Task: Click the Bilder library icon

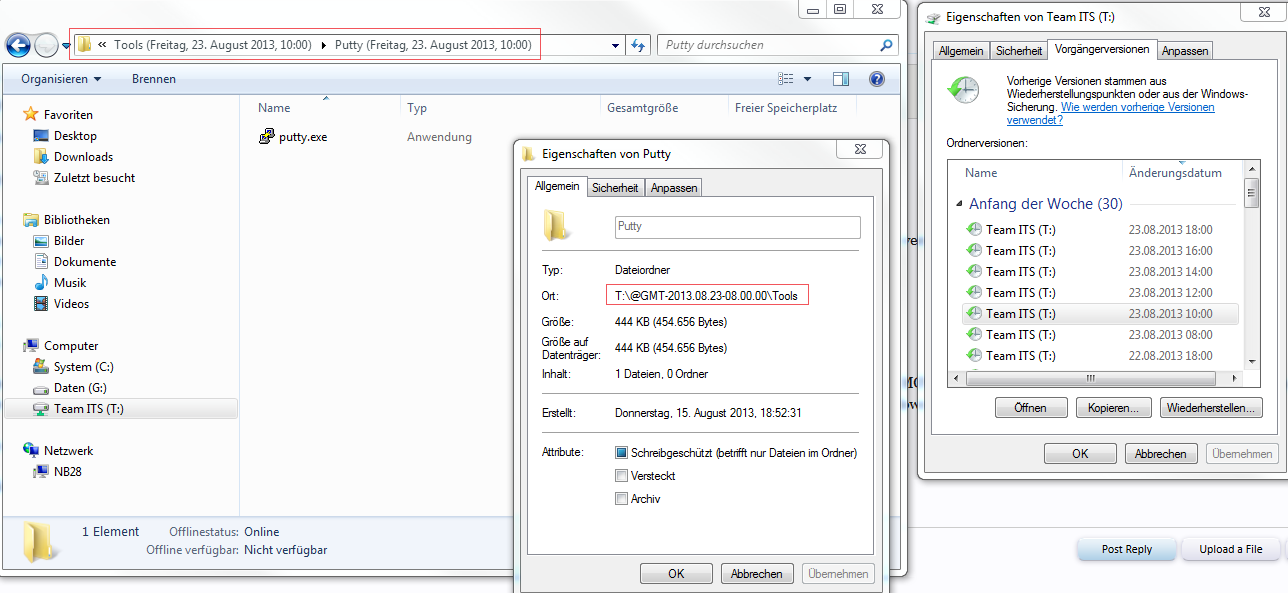Action: pyautogui.click(x=41, y=241)
